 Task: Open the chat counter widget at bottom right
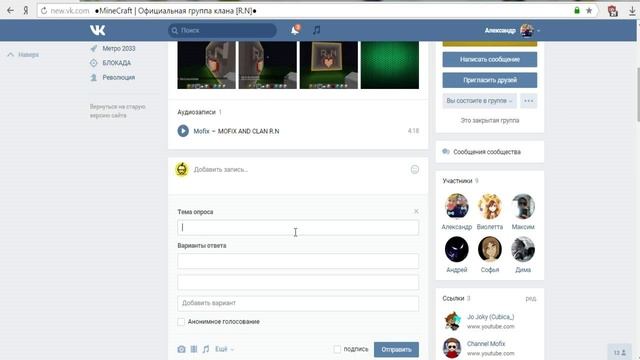pos(620,352)
